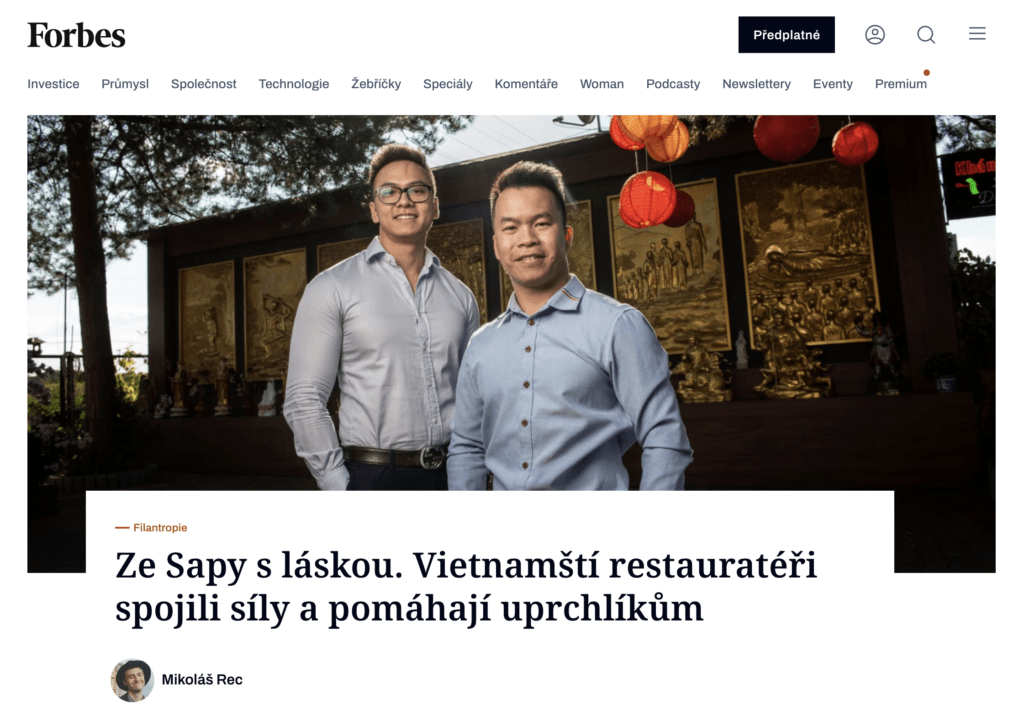Open Žebříčky rankings page

click(x=376, y=84)
